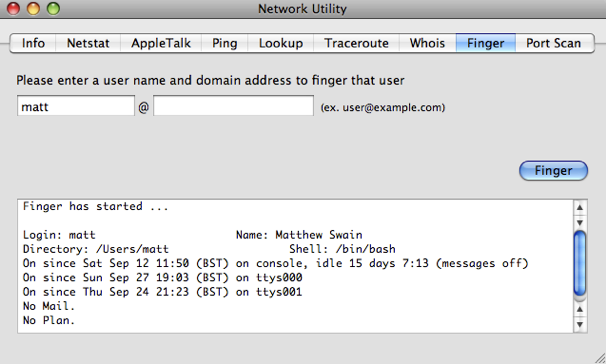This screenshot has height=364, width=606.
Task: Click the blue Finger button
Action: (553, 171)
